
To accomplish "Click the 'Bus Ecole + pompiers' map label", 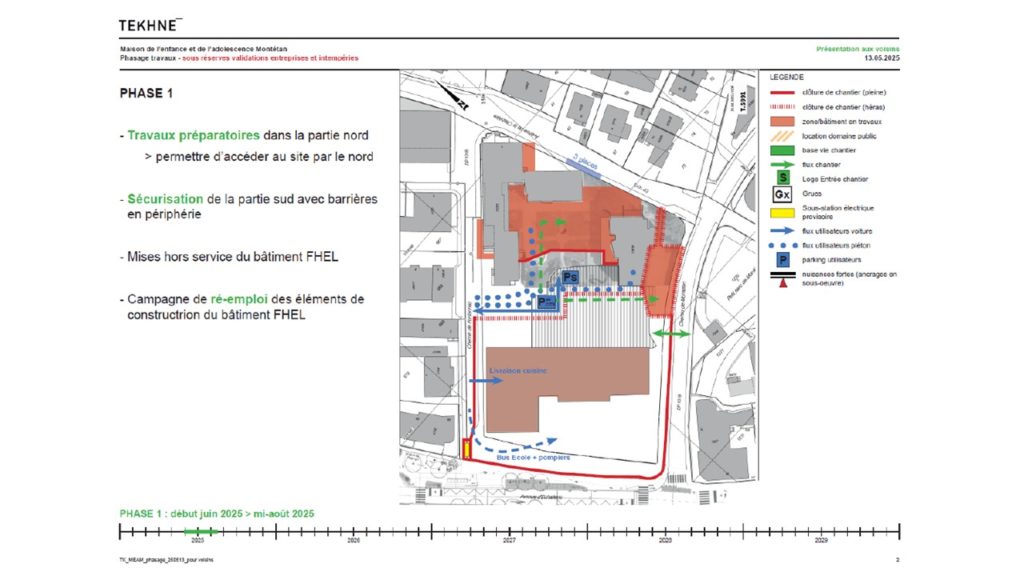I will (x=533, y=458).
